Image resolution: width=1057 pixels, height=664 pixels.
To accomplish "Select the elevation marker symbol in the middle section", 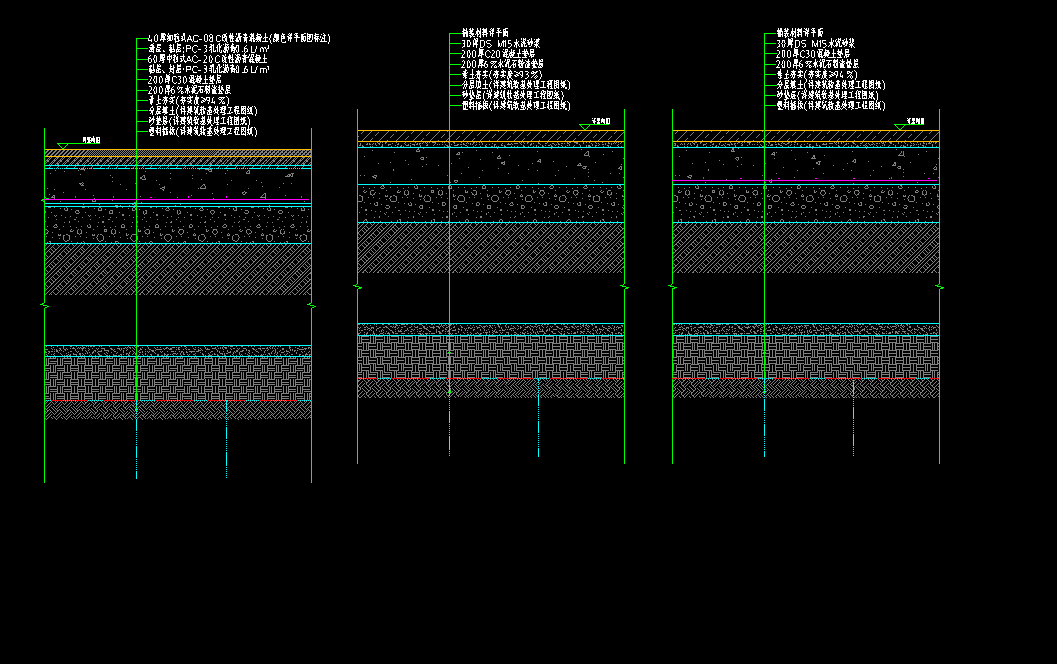I will [x=586, y=127].
